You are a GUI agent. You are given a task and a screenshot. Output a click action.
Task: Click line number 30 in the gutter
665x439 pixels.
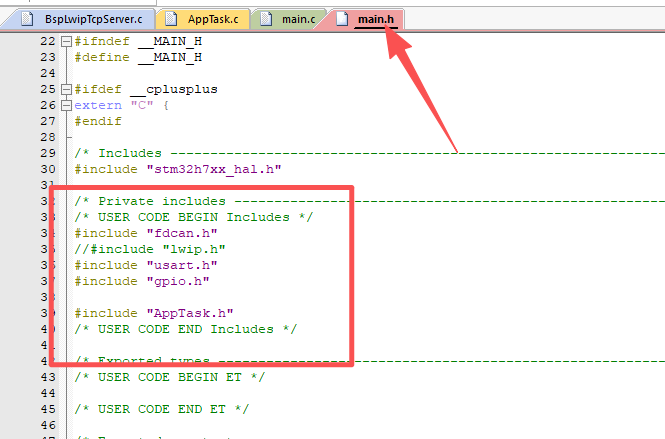[x=48, y=169]
